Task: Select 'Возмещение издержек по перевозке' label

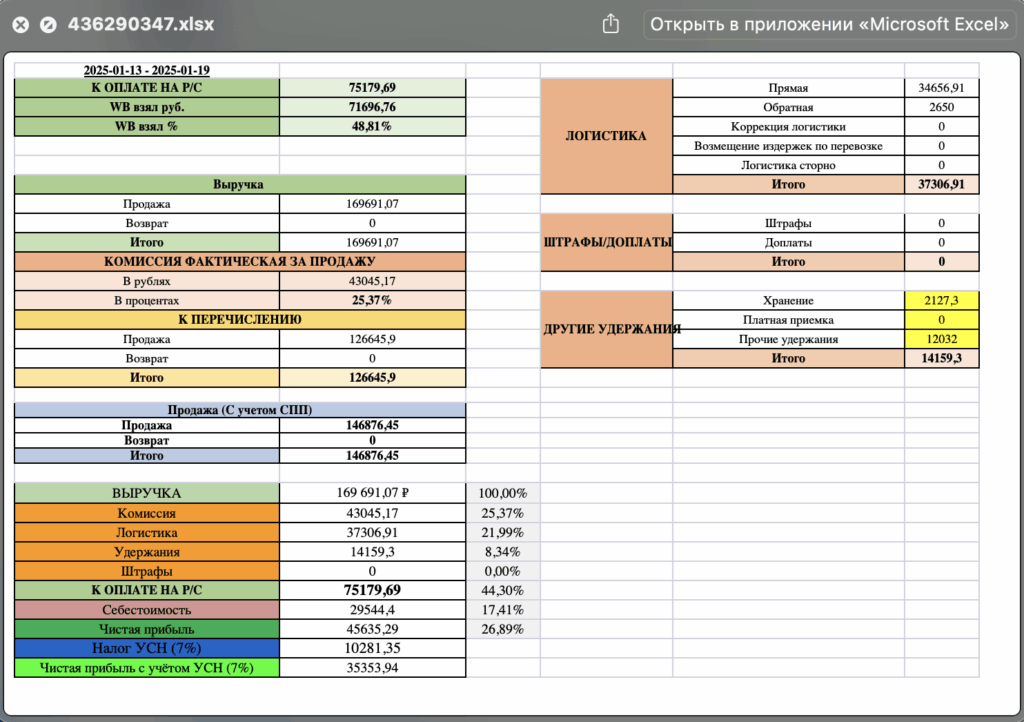Action: coord(788,146)
